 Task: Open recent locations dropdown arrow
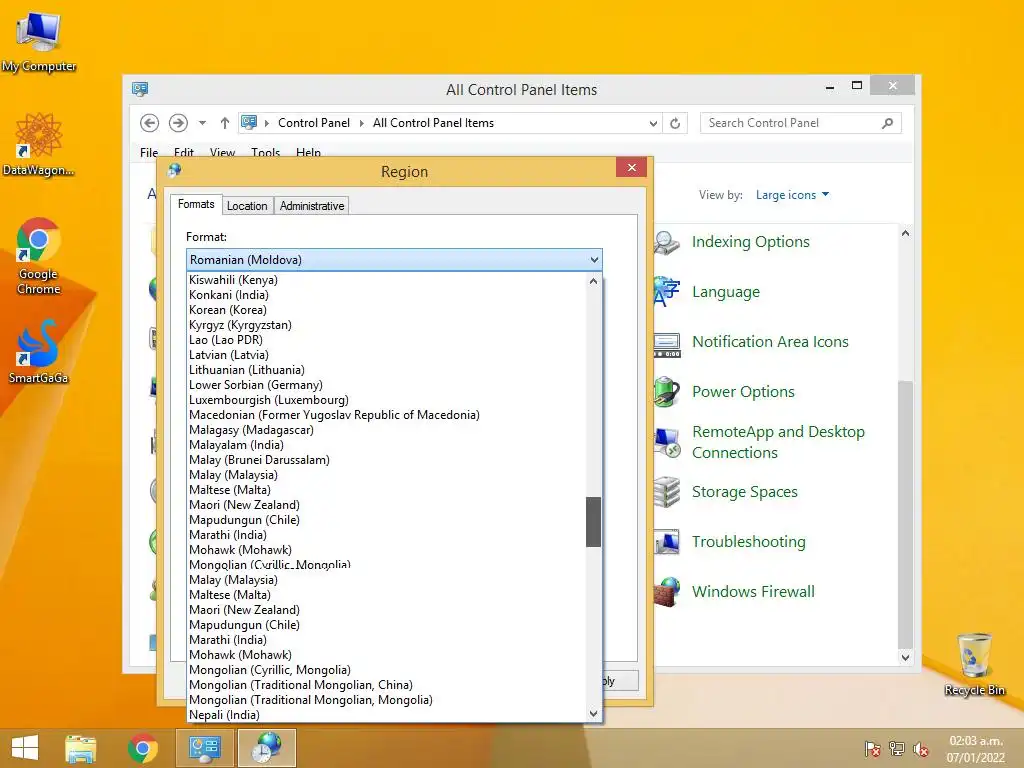202,123
